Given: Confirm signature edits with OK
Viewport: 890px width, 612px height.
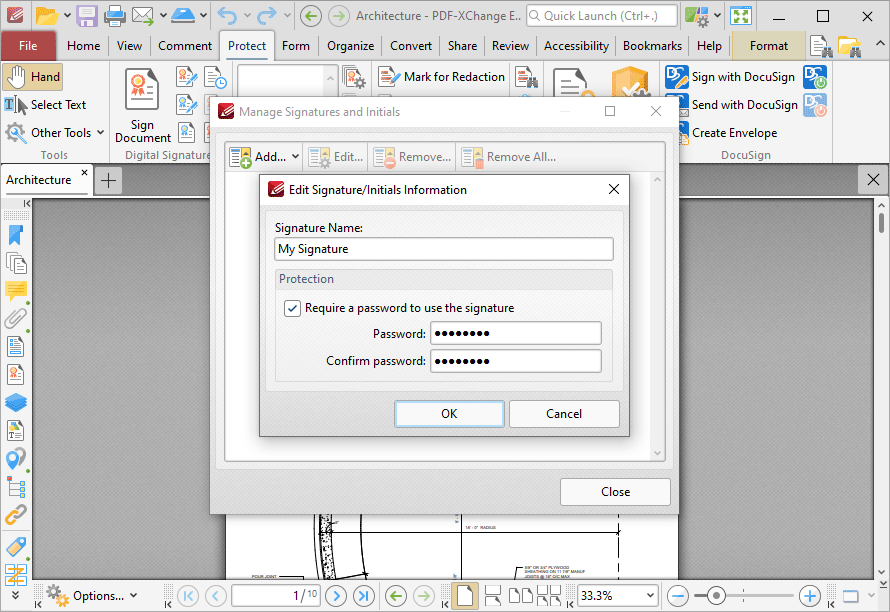Looking at the screenshot, I should pos(448,413).
